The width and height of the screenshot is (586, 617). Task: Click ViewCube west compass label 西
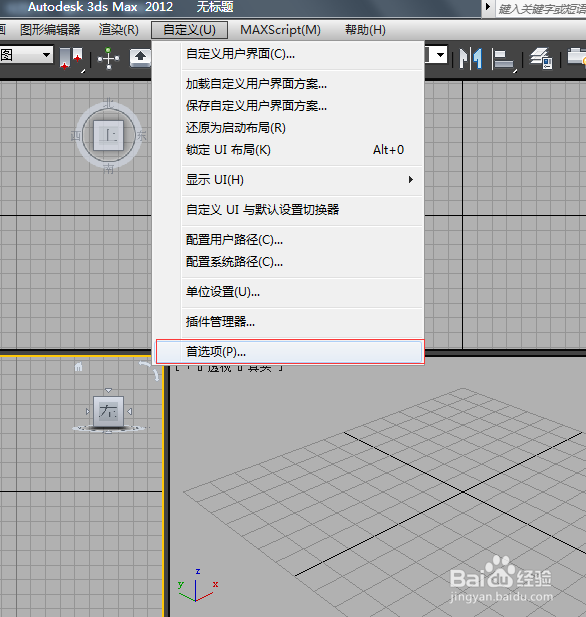tap(76, 136)
